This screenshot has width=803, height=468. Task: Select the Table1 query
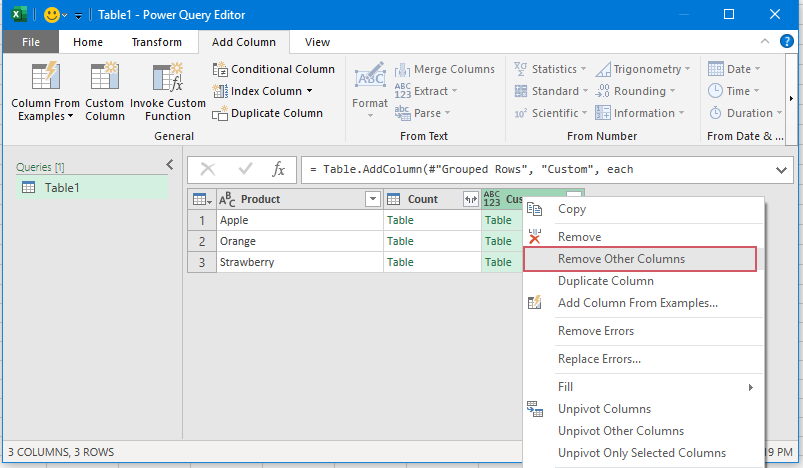click(62, 187)
